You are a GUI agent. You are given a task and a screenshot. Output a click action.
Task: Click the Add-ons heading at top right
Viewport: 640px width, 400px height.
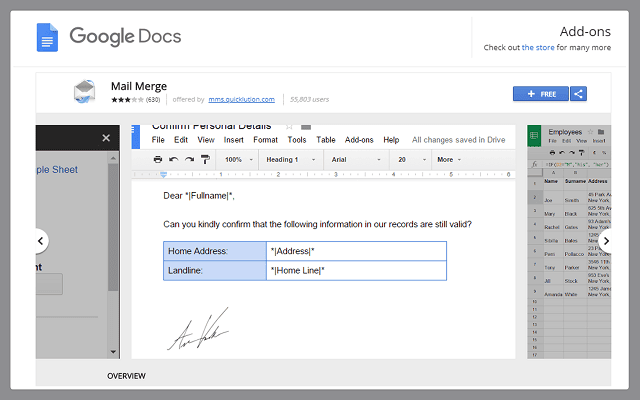click(585, 31)
